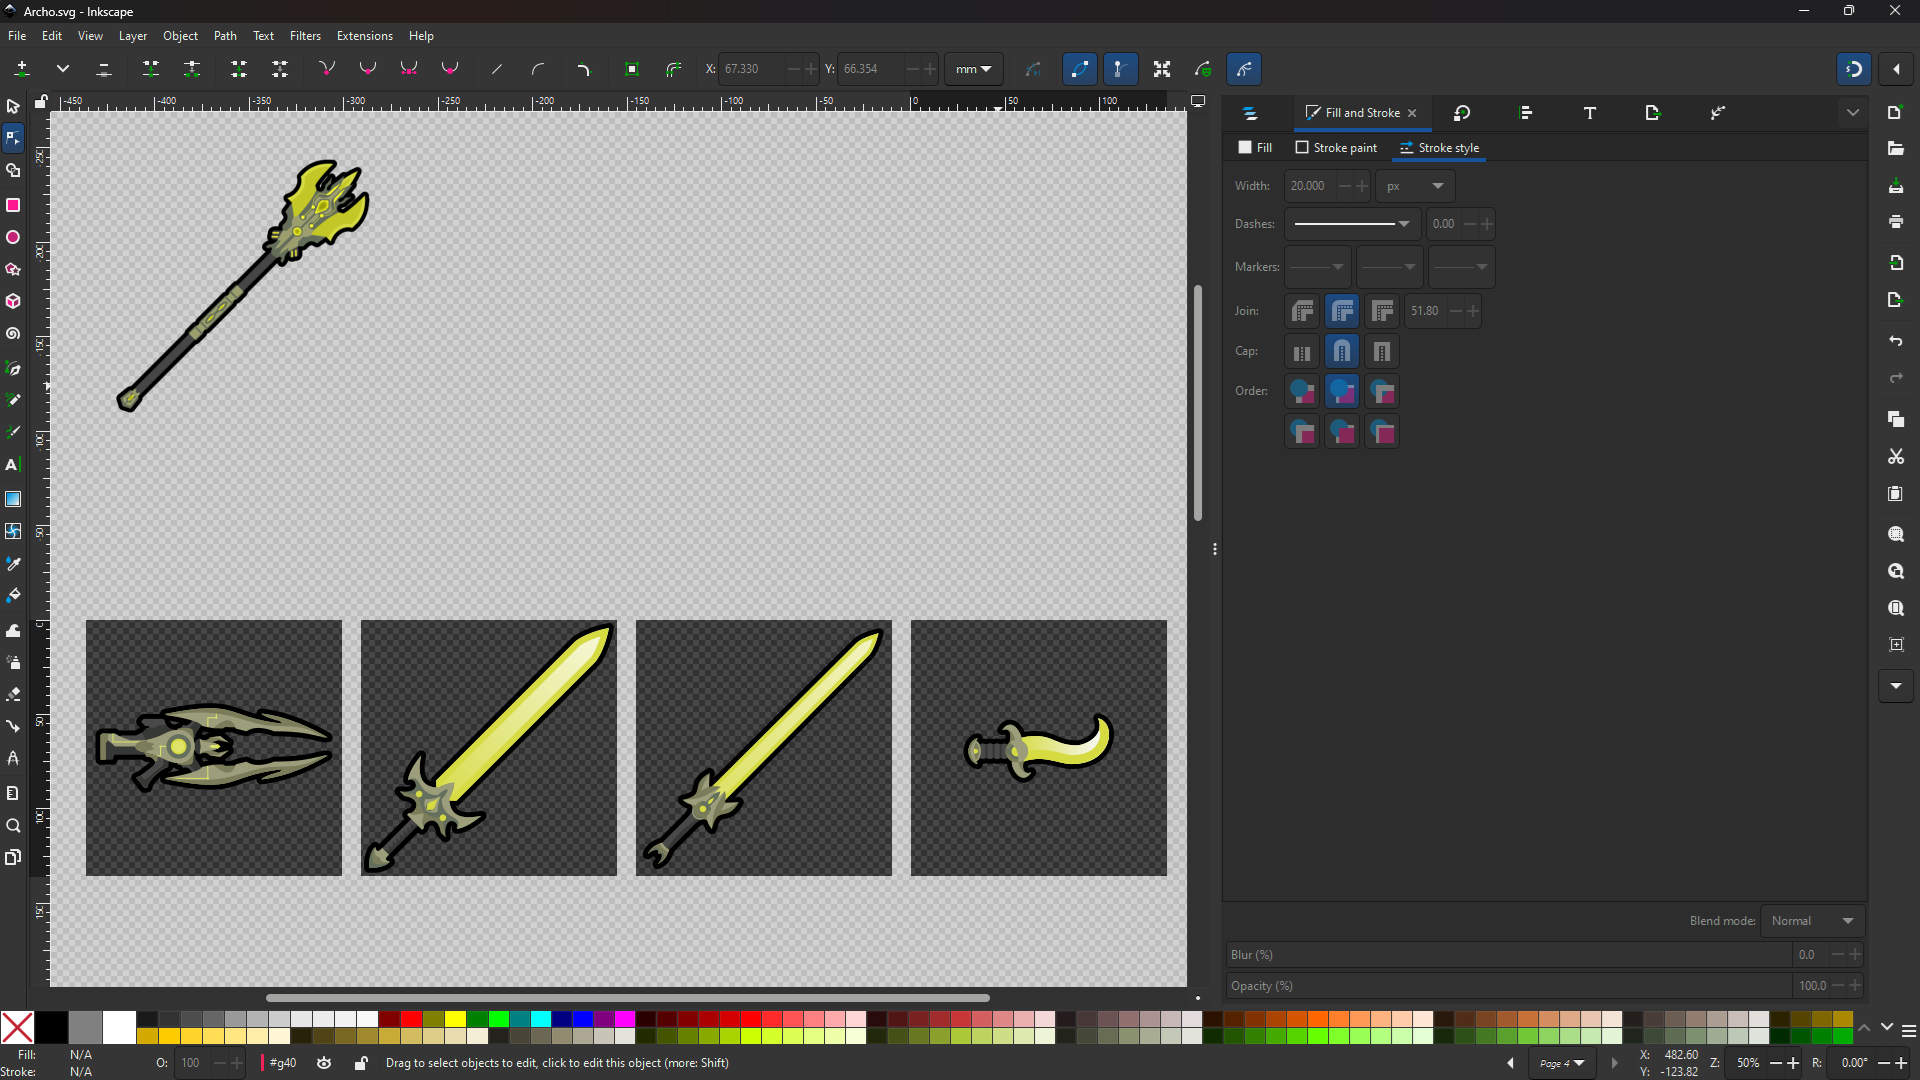Image resolution: width=1920 pixels, height=1080 pixels.
Task: Open the stroke width unit dropdown
Action: [x=1415, y=186]
